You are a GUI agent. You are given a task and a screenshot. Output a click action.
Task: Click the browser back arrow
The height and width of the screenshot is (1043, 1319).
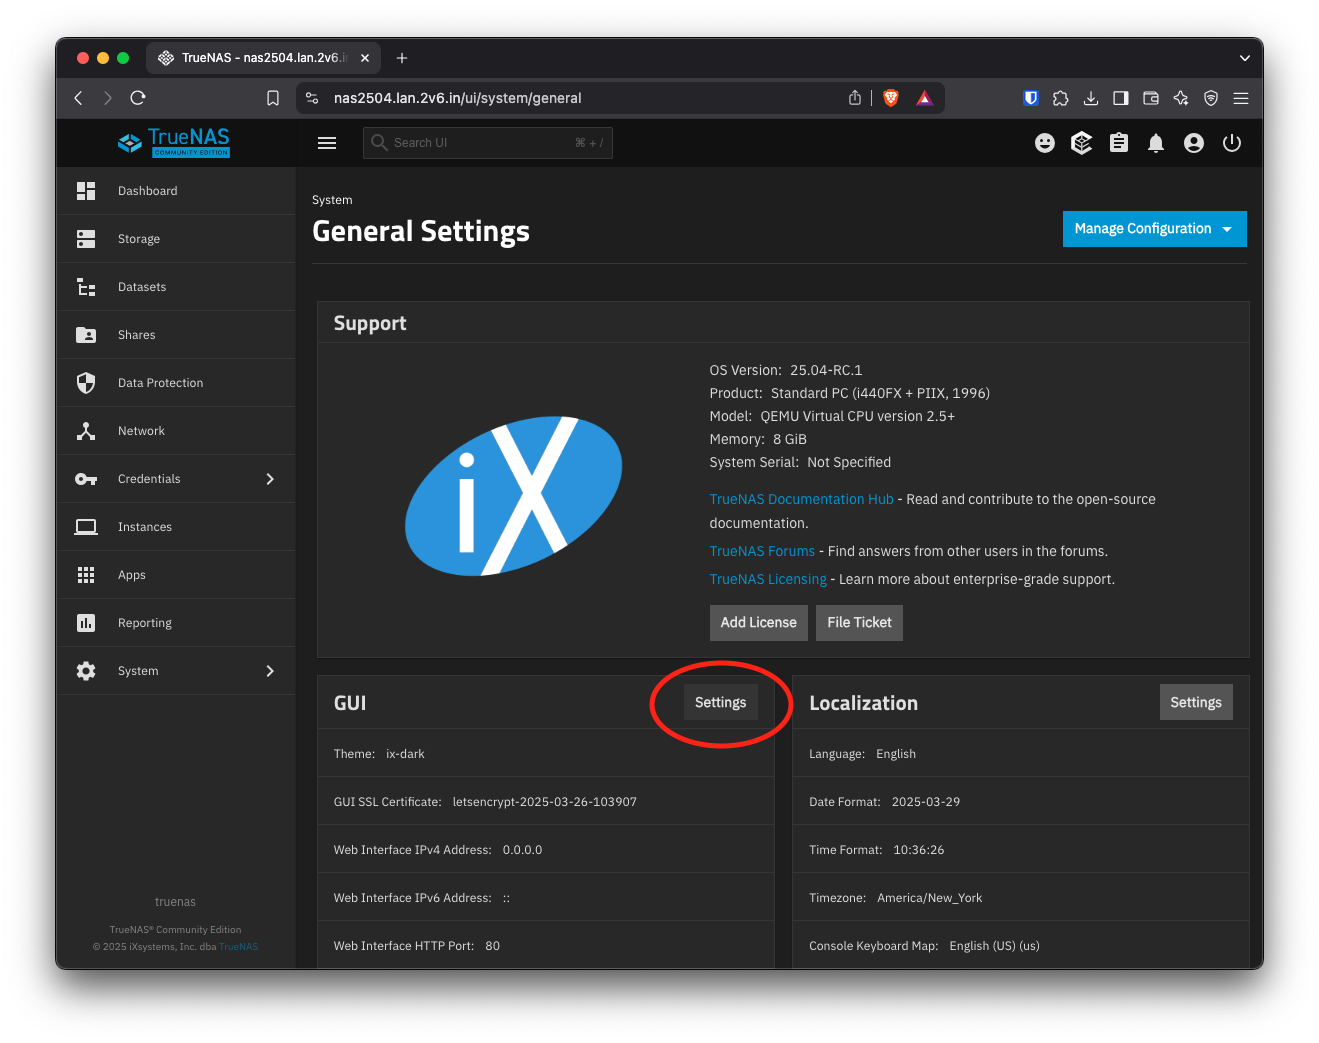point(79,98)
